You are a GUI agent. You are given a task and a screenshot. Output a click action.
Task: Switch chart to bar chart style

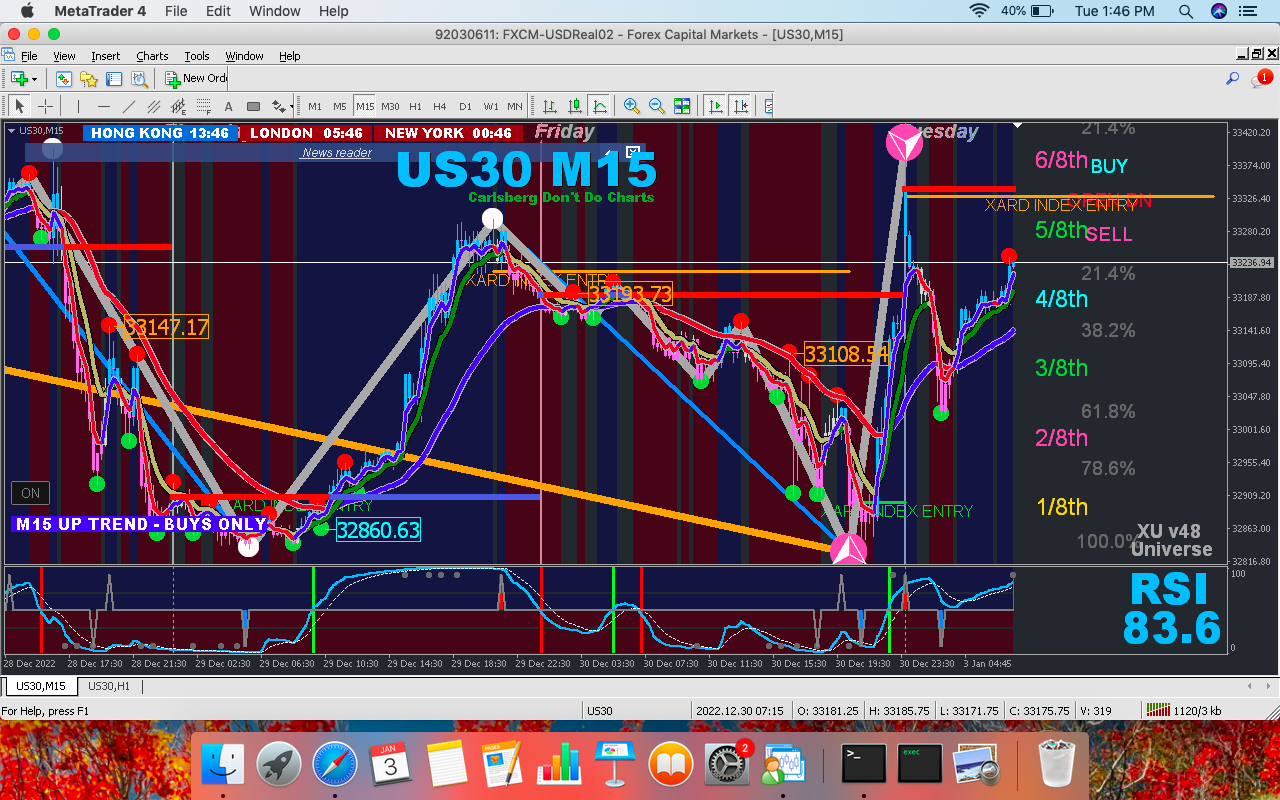pos(549,106)
